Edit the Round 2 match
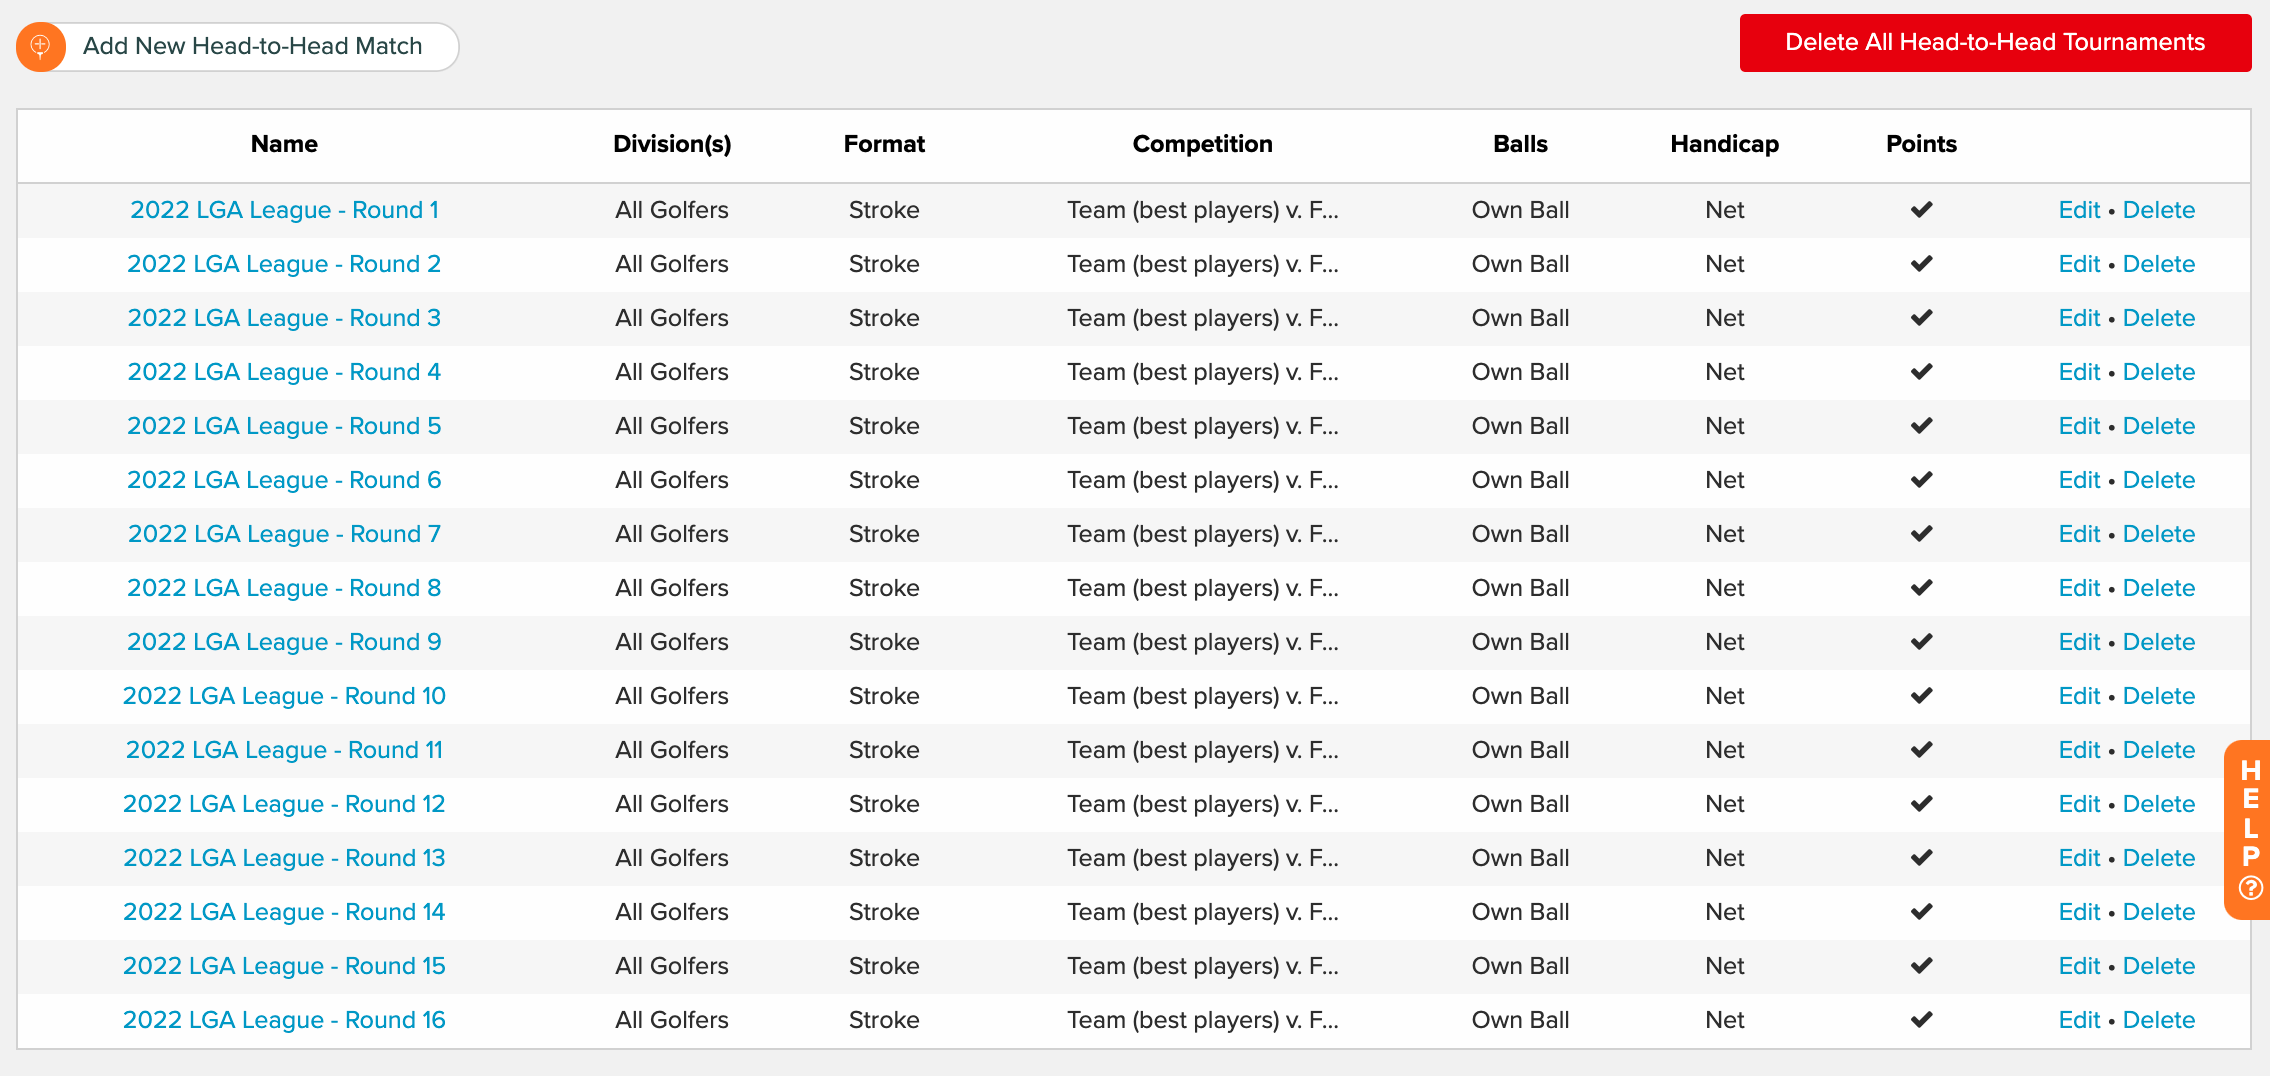Viewport: 2270px width, 1076px height. (x=2079, y=264)
